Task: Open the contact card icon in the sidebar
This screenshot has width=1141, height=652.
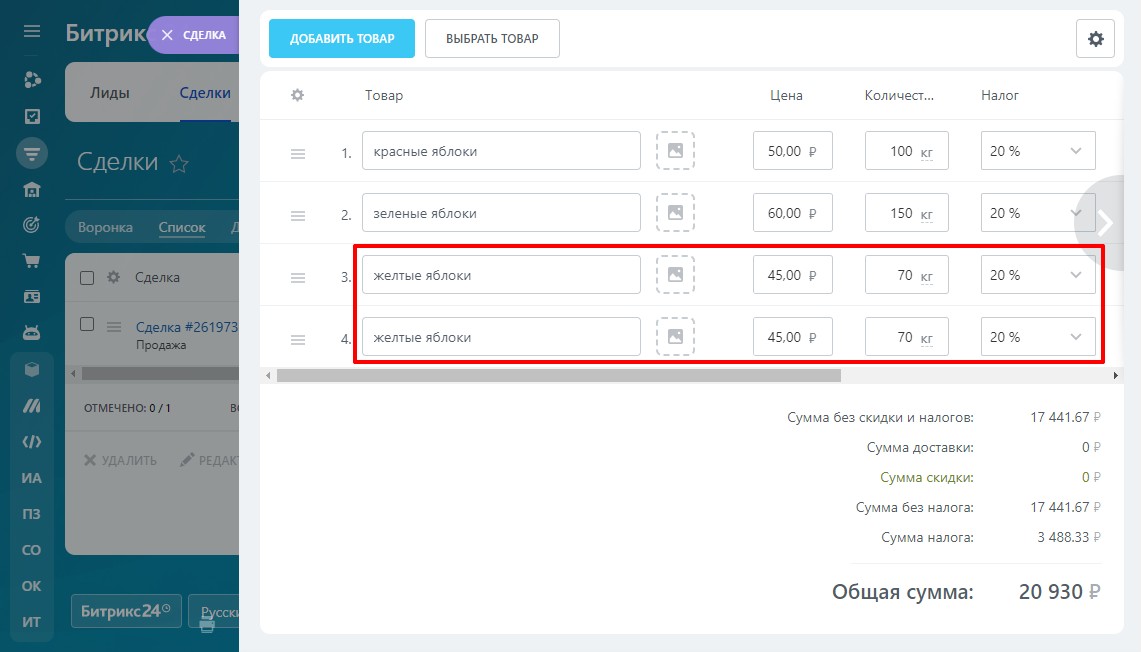Action: [31, 297]
